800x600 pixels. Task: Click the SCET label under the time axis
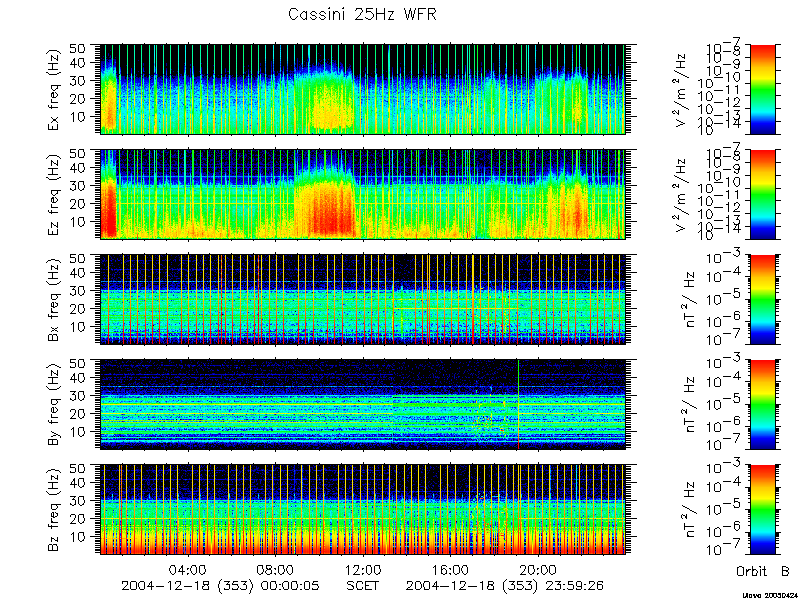coord(363,586)
